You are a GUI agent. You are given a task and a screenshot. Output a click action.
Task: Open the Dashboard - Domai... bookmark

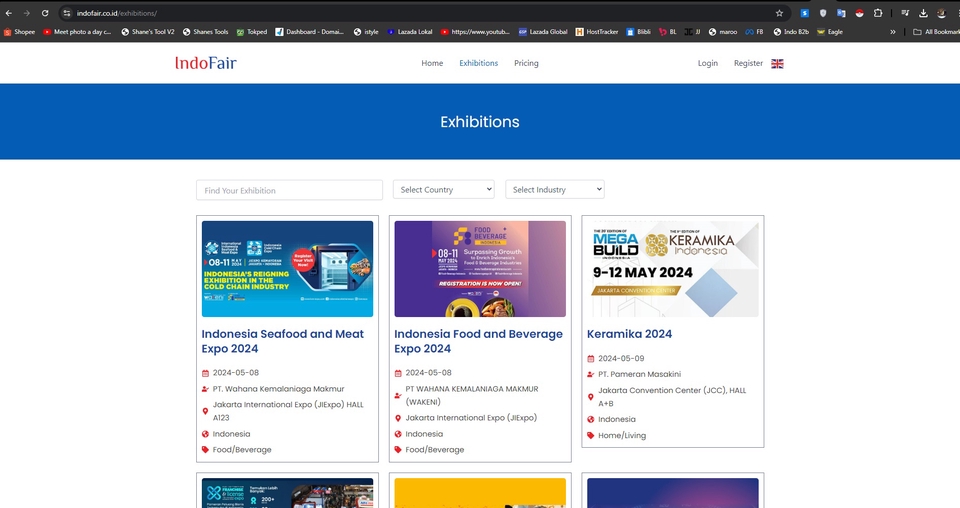pyautogui.click(x=309, y=32)
